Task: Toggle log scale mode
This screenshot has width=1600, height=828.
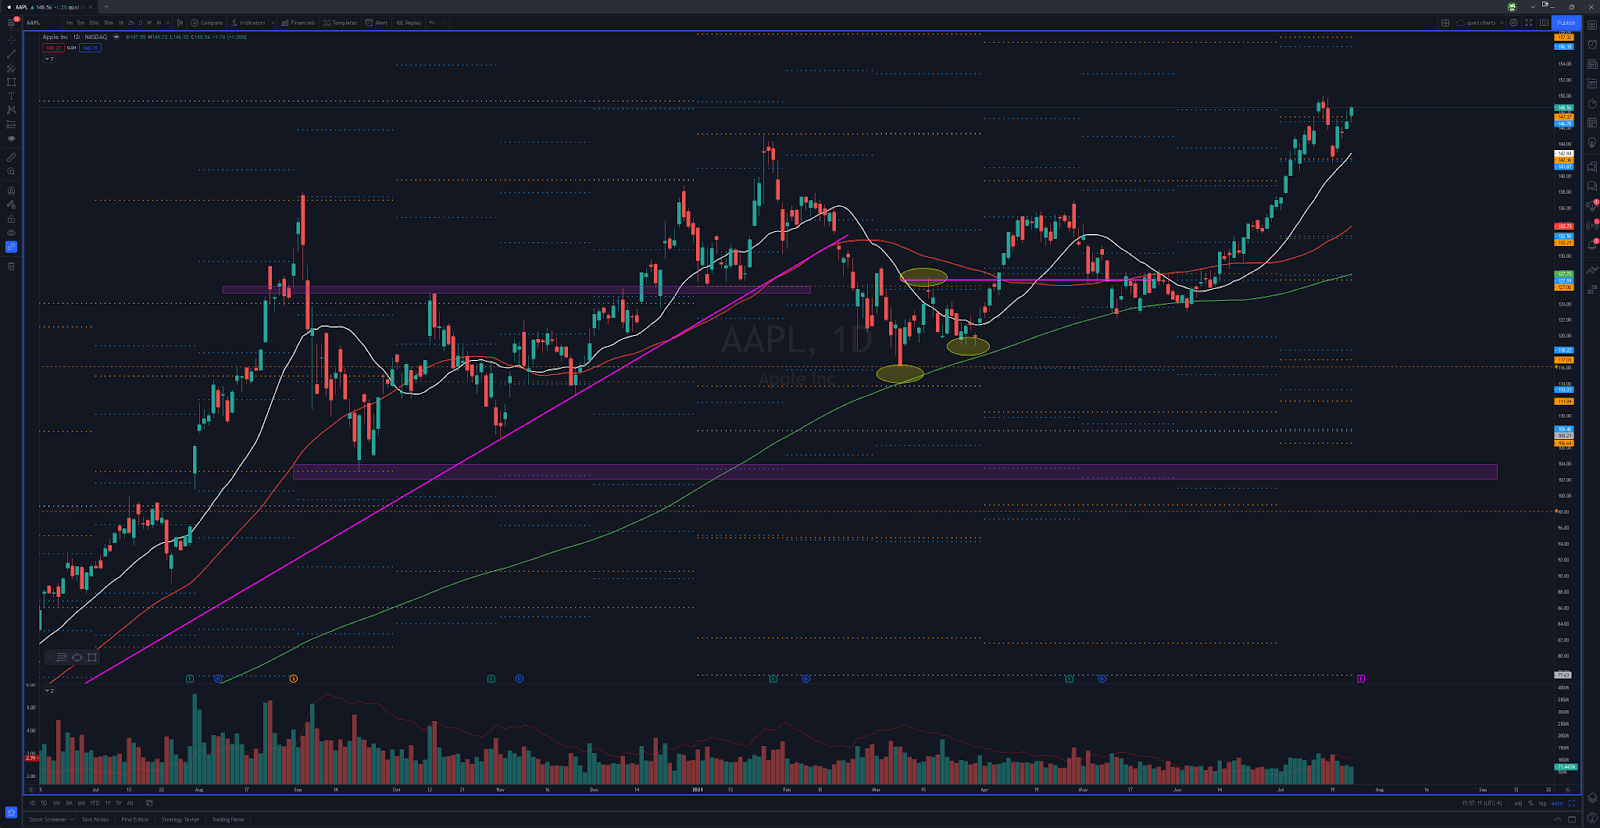Action: pyautogui.click(x=1542, y=803)
